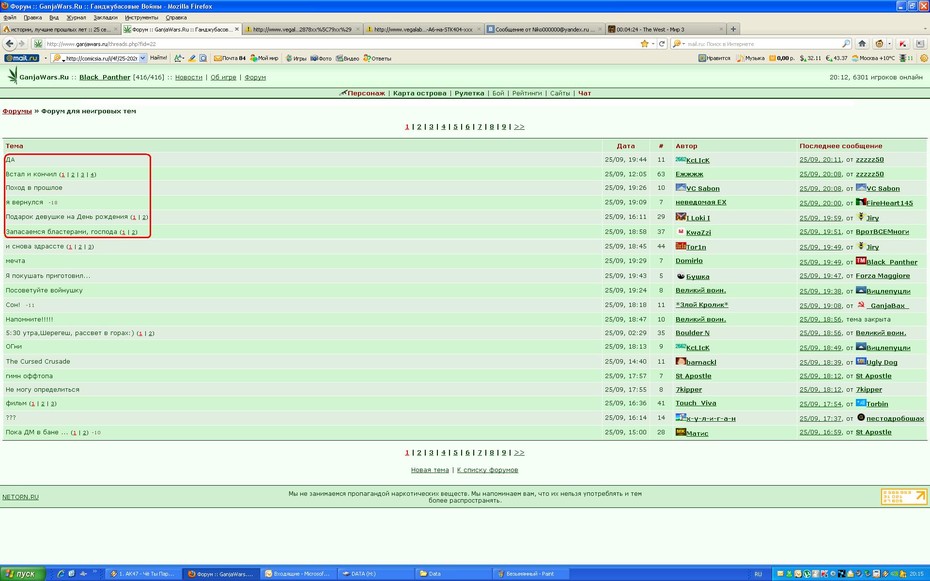
Task: Click the Kaspersky icon in browser toolbar
Action: pyautogui.click(x=903, y=44)
